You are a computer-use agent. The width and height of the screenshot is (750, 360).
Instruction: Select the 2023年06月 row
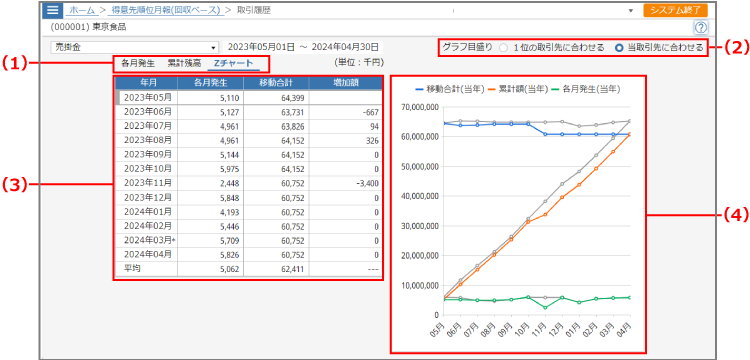[249, 112]
